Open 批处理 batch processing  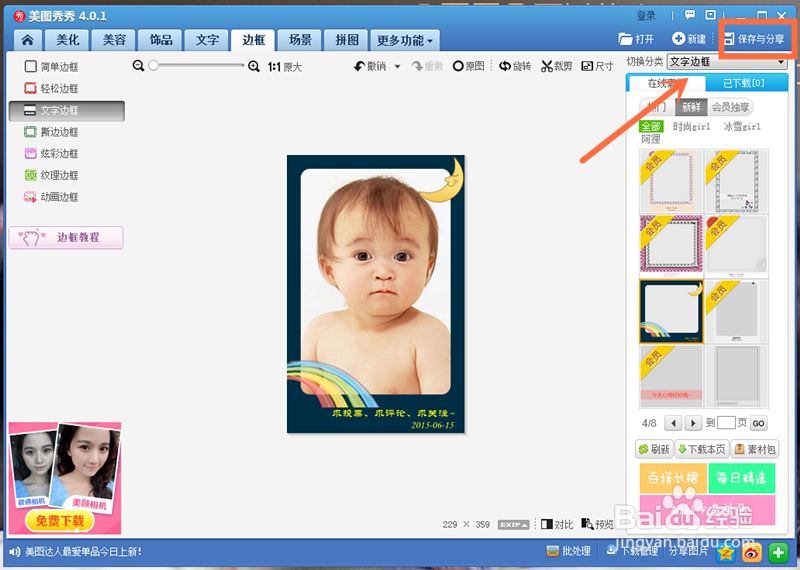pyautogui.click(x=568, y=551)
